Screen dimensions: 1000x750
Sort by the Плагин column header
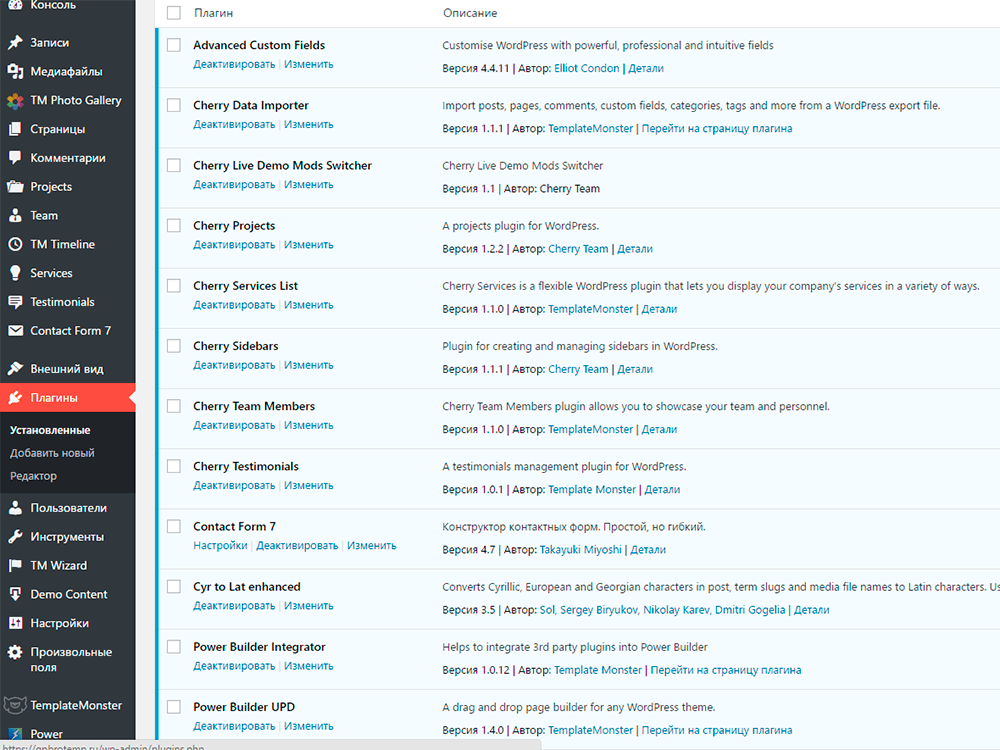214,13
